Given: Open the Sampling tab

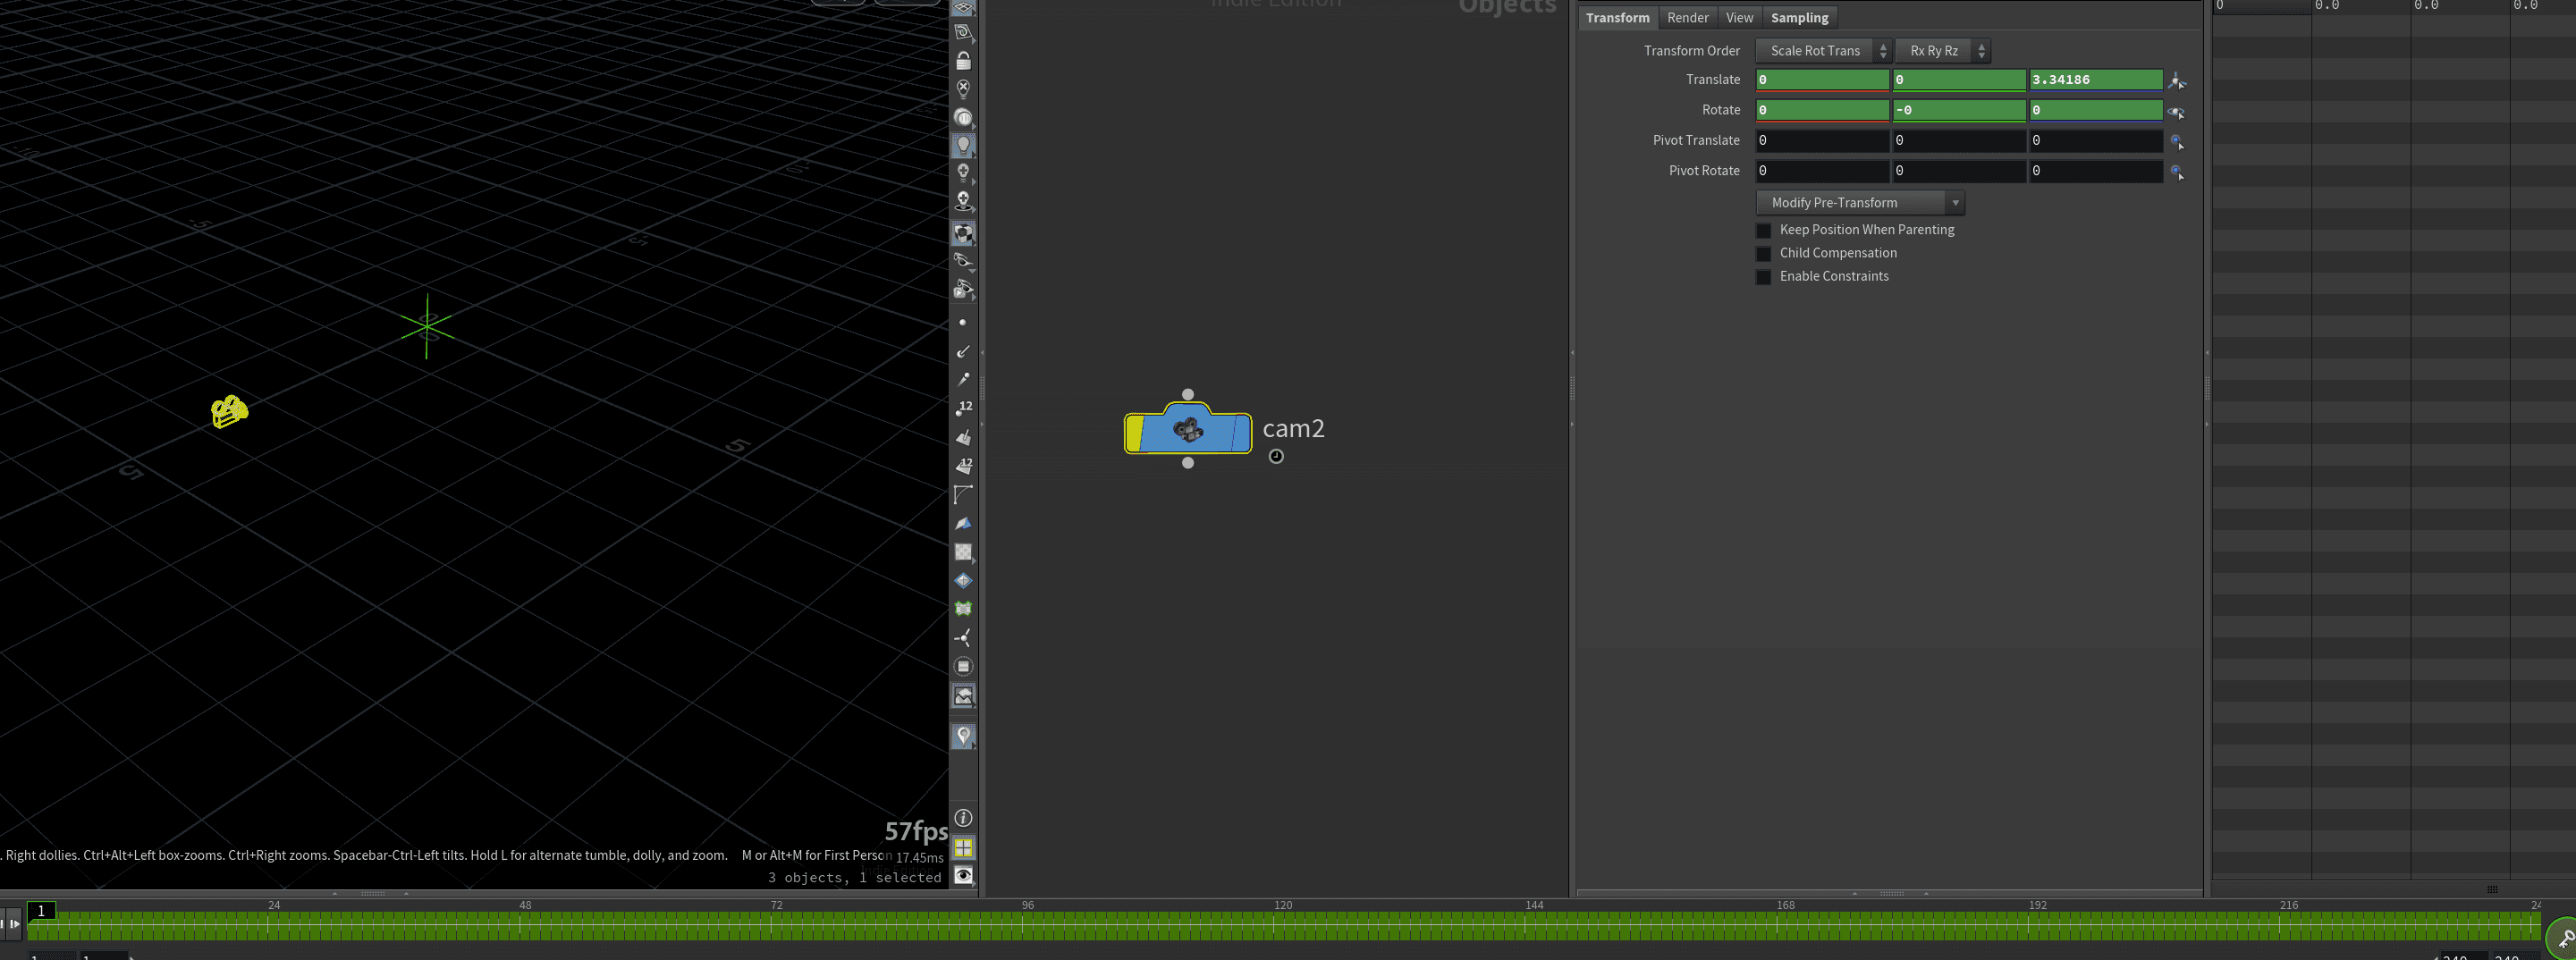Looking at the screenshot, I should click(1799, 18).
